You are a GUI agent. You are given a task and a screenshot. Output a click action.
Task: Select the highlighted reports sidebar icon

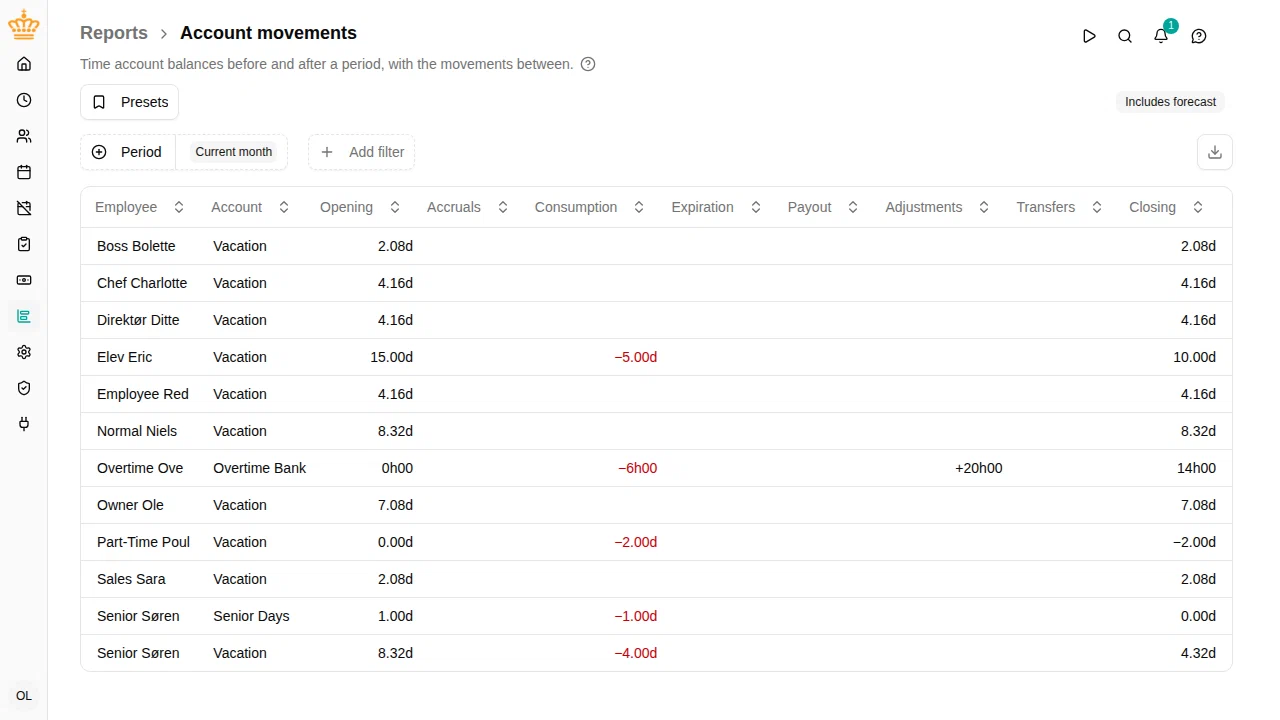[x=24, y=316]
